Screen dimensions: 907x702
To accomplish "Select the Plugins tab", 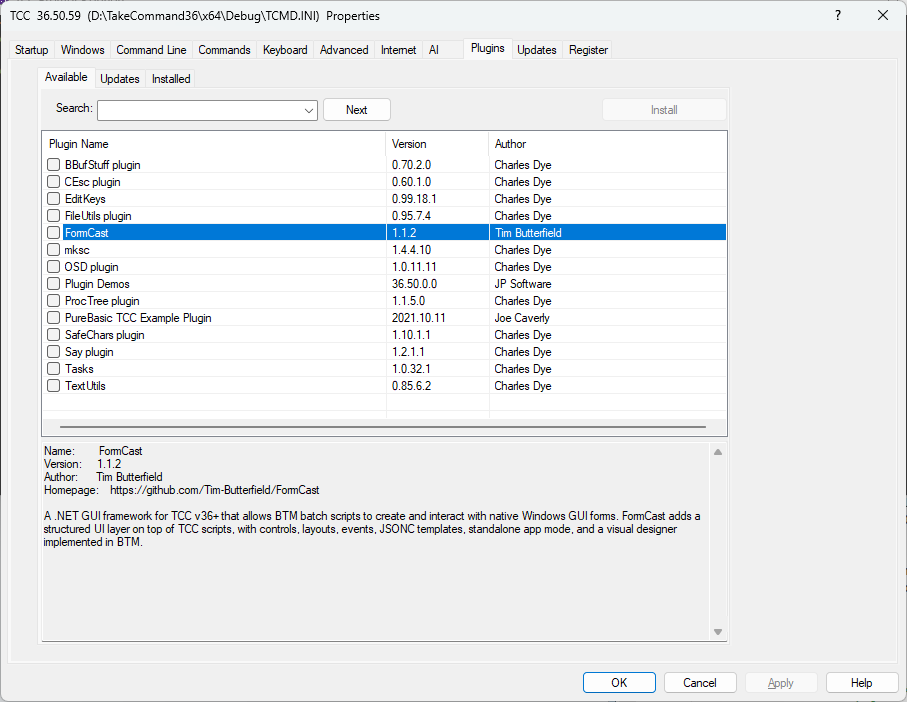I will [x=488, y=49].
